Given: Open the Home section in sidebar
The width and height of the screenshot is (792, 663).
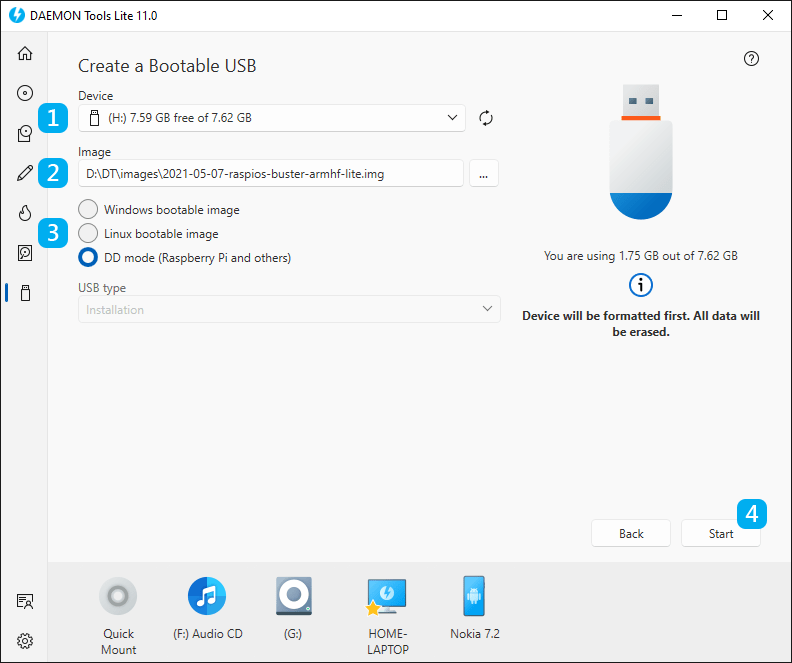Looking at the screenshot, I should pyautogui.click(x=25, y=53).
